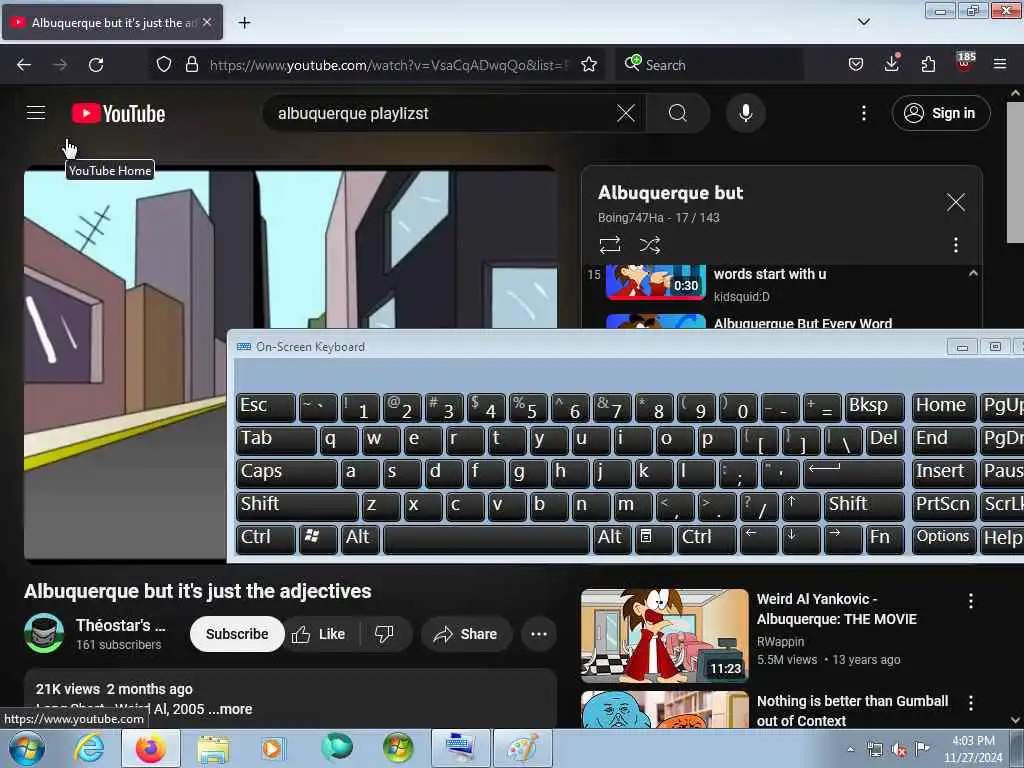
Task: Toggle shuffle playlist in Albuquerque but panel
Action: click(x=650, y=245)
